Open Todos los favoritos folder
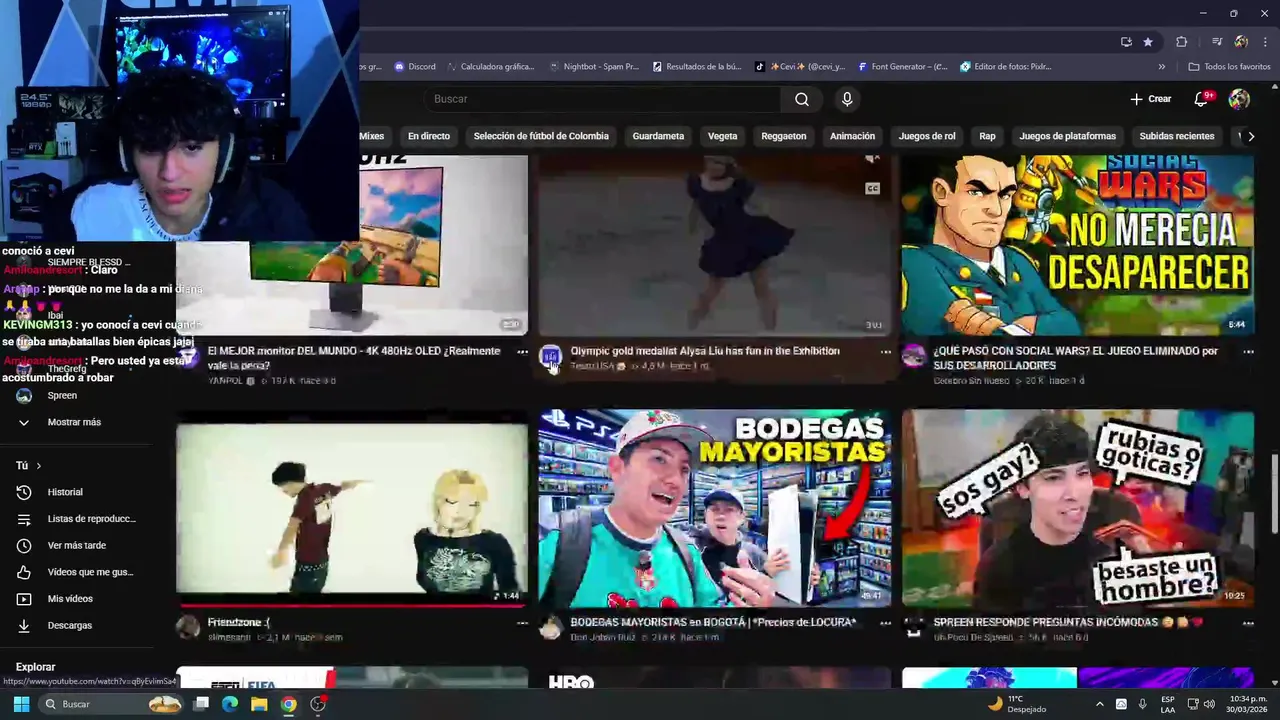1280x720 pixels. click(1229, 67)
